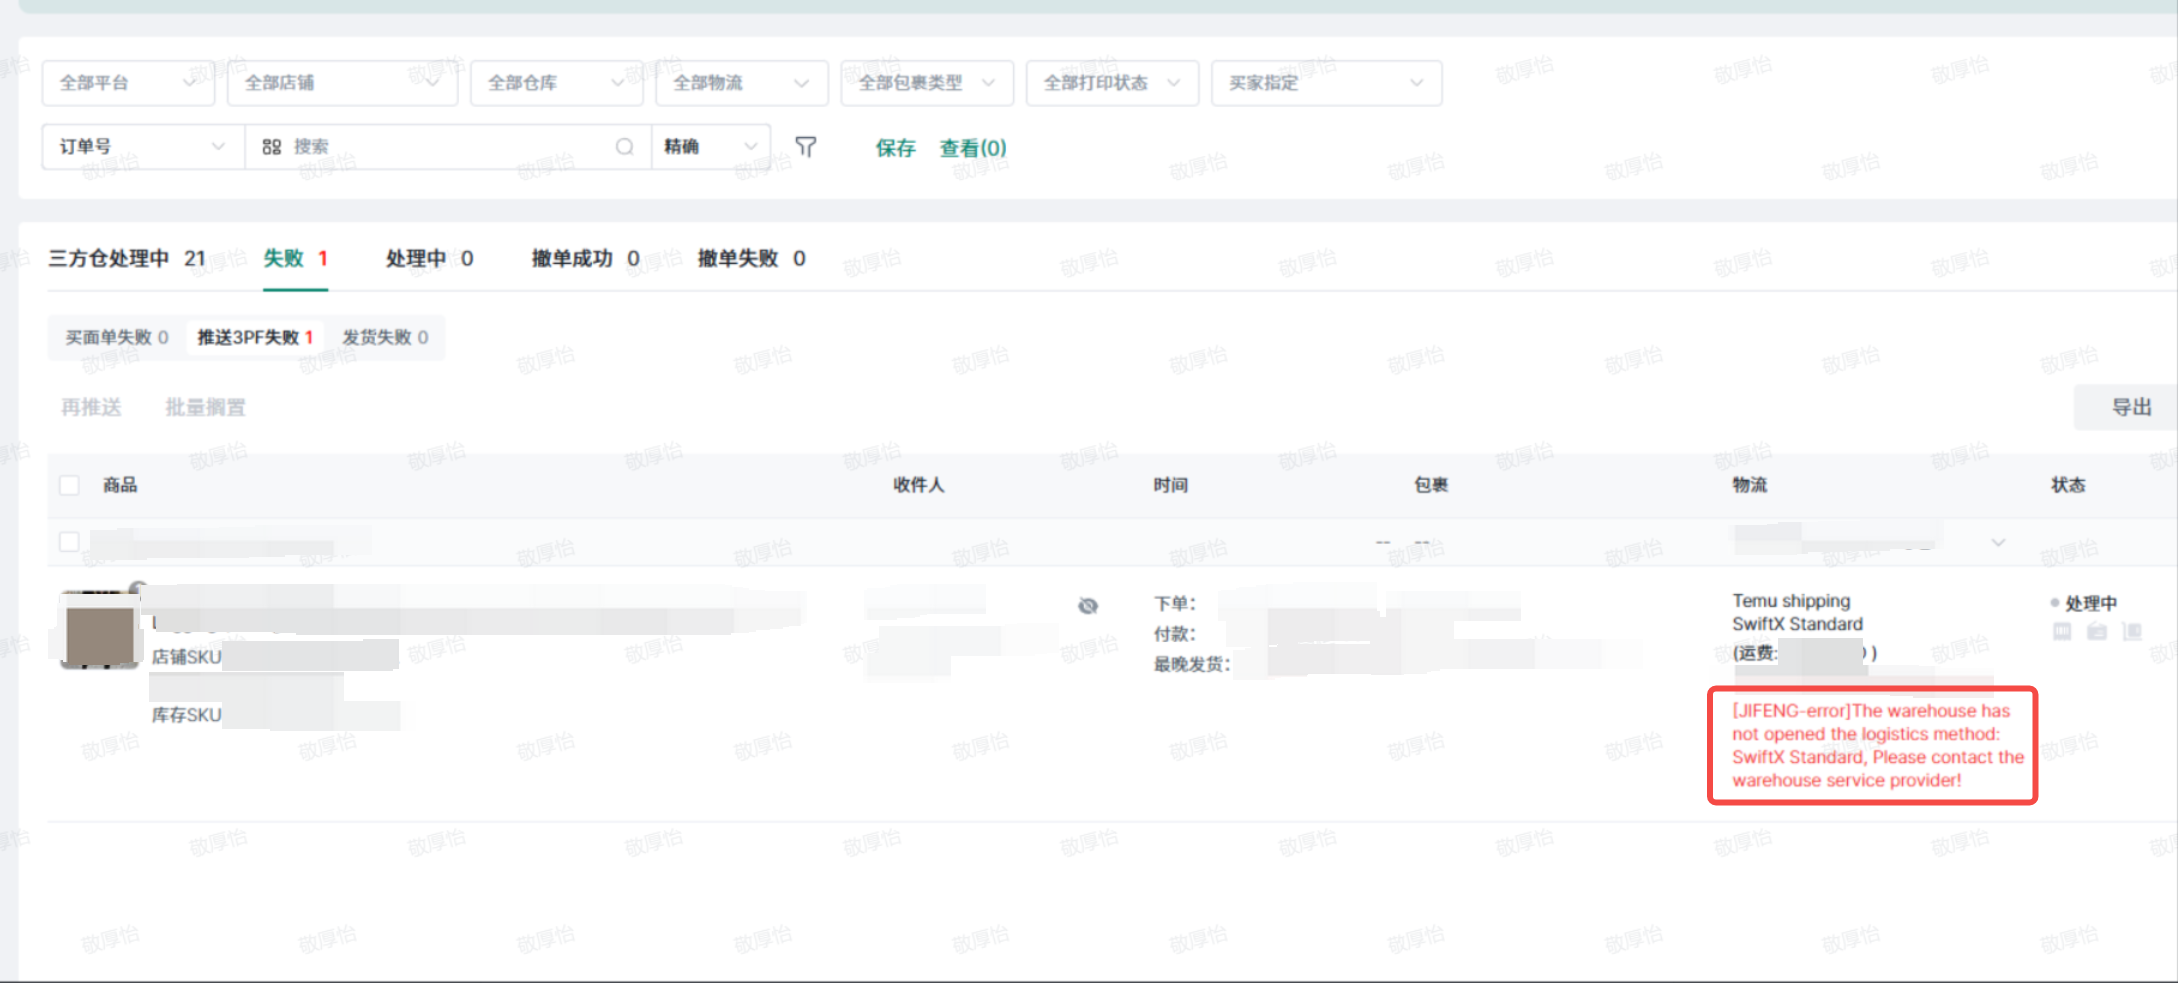Click the product thumbnail image

coord(99,631)
